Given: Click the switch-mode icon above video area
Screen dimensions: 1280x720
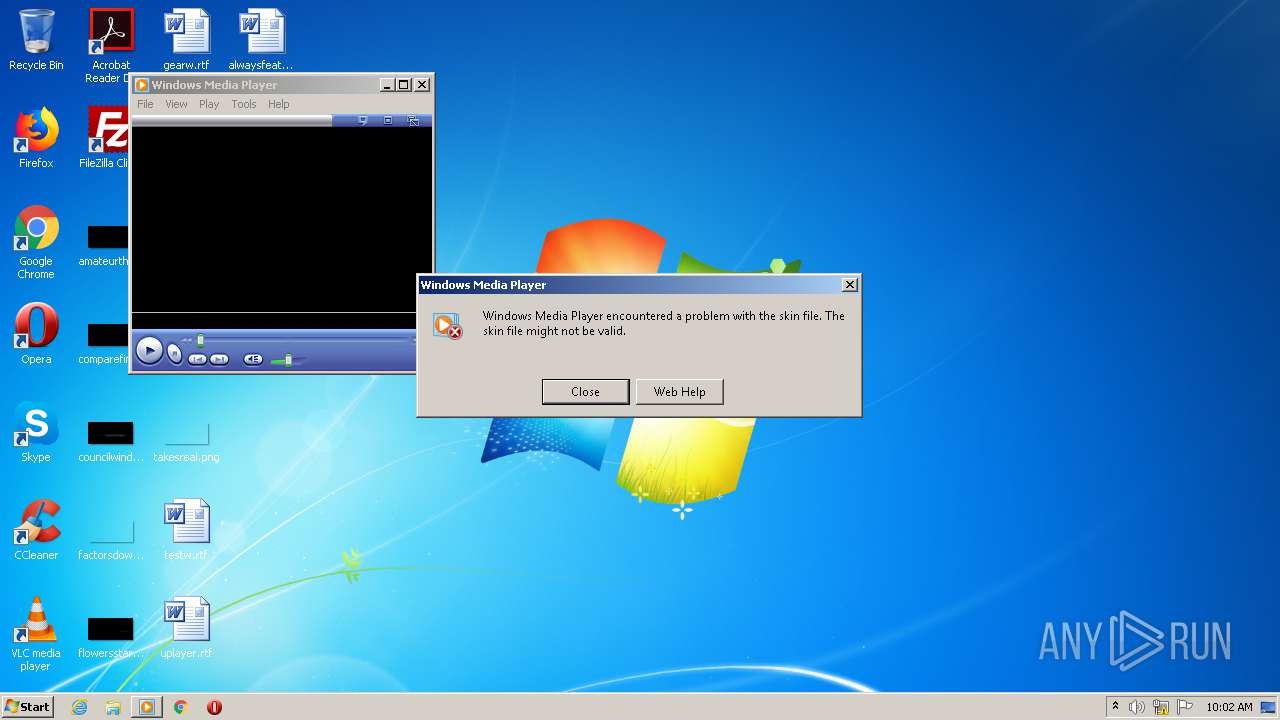Looking at the screenshot, I should [413, 120].
